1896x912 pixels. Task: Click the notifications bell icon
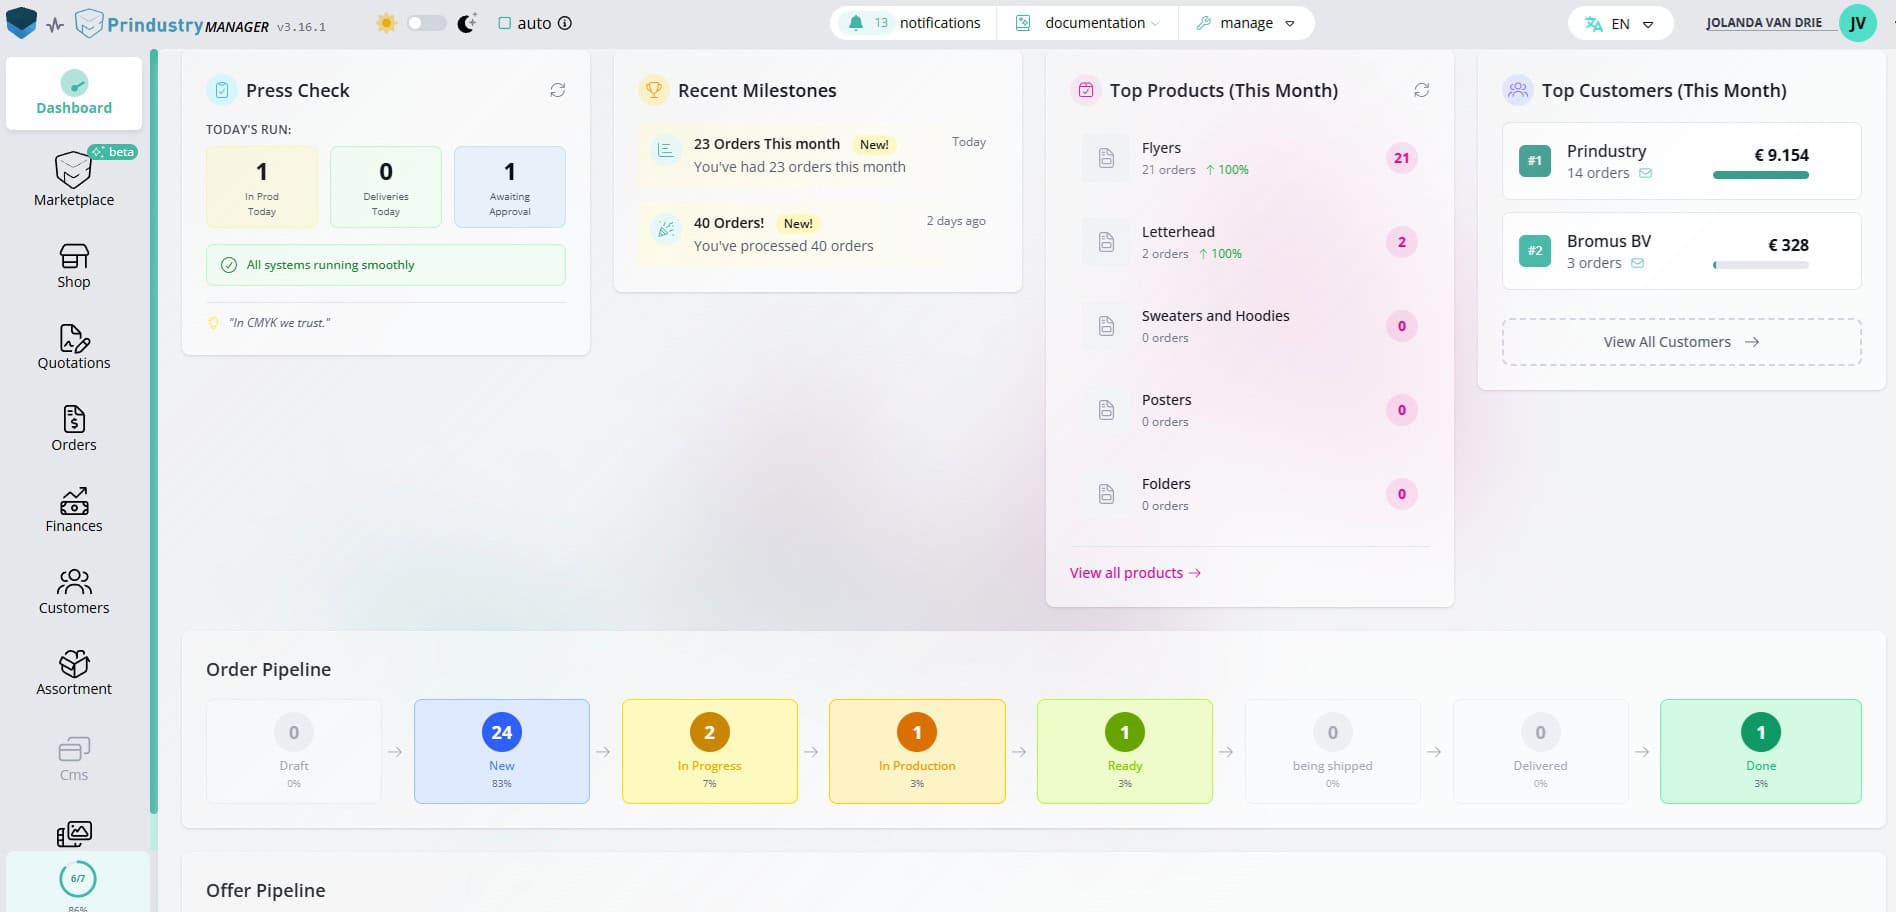(x=856, y=23)
